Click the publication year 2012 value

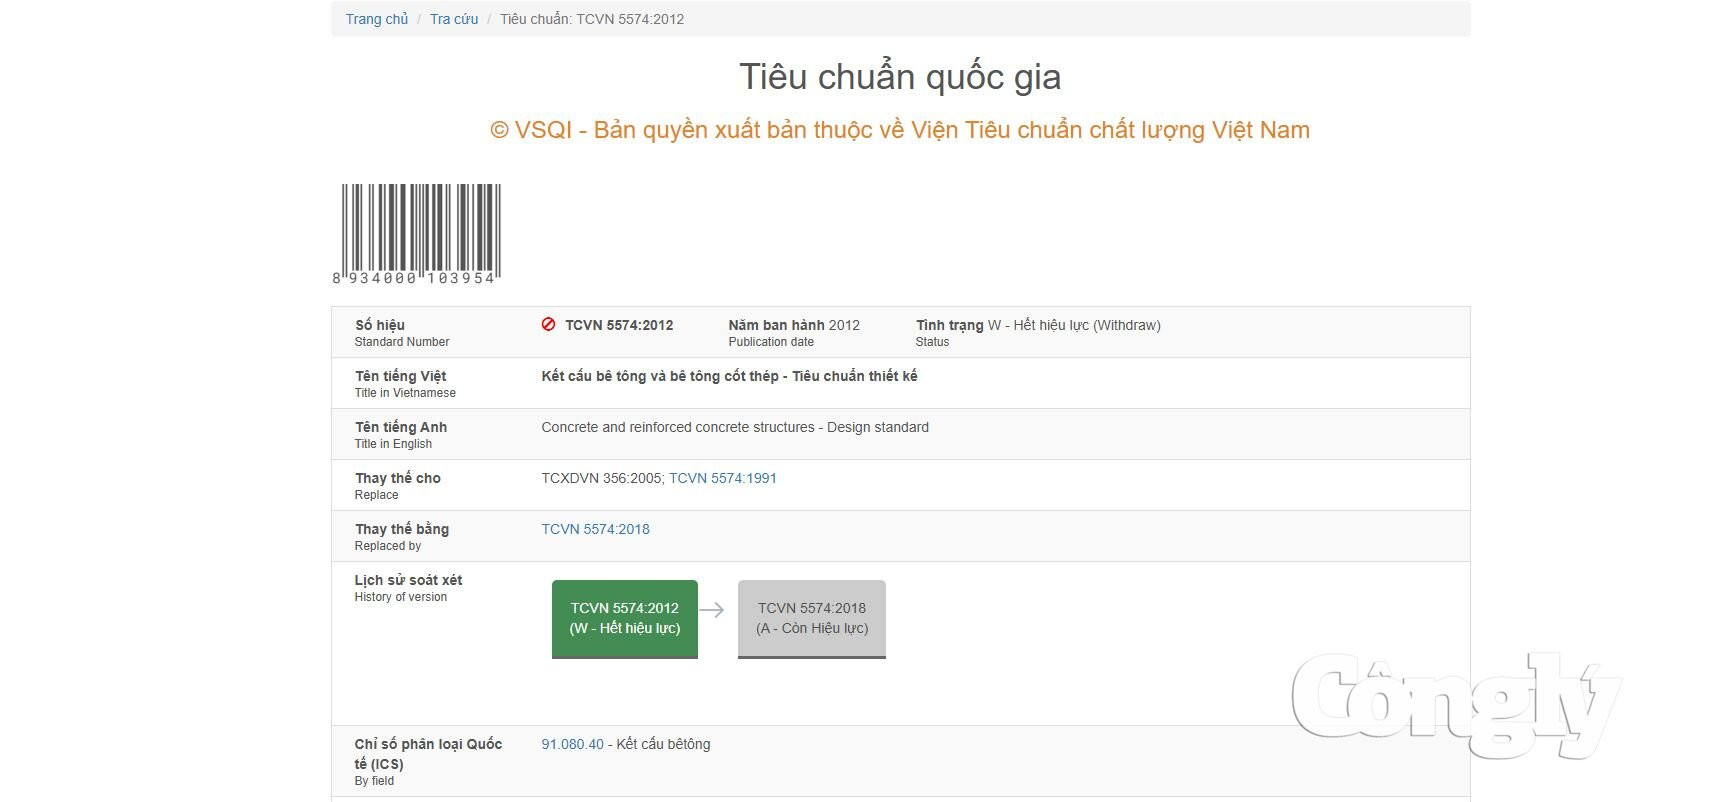[844, 325]
